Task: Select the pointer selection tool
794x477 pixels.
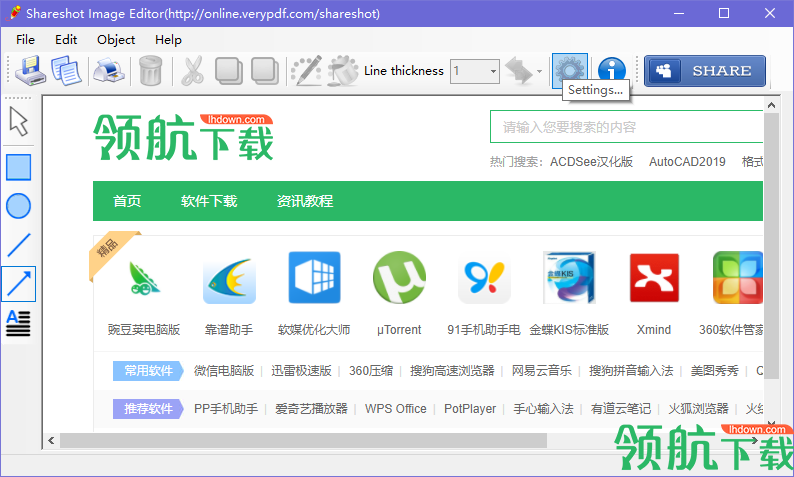Action: click(x=19, y=122)
